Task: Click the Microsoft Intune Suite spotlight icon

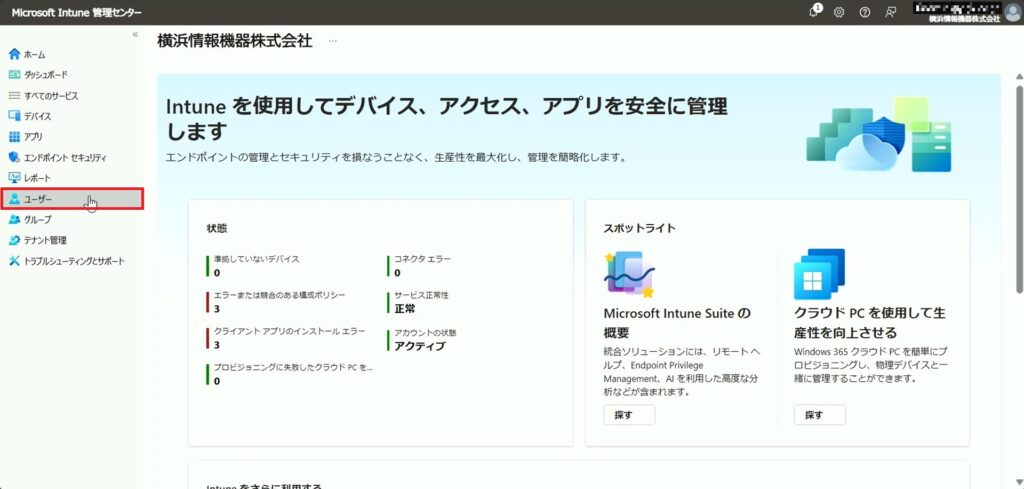Action: (x=630, y=274)
